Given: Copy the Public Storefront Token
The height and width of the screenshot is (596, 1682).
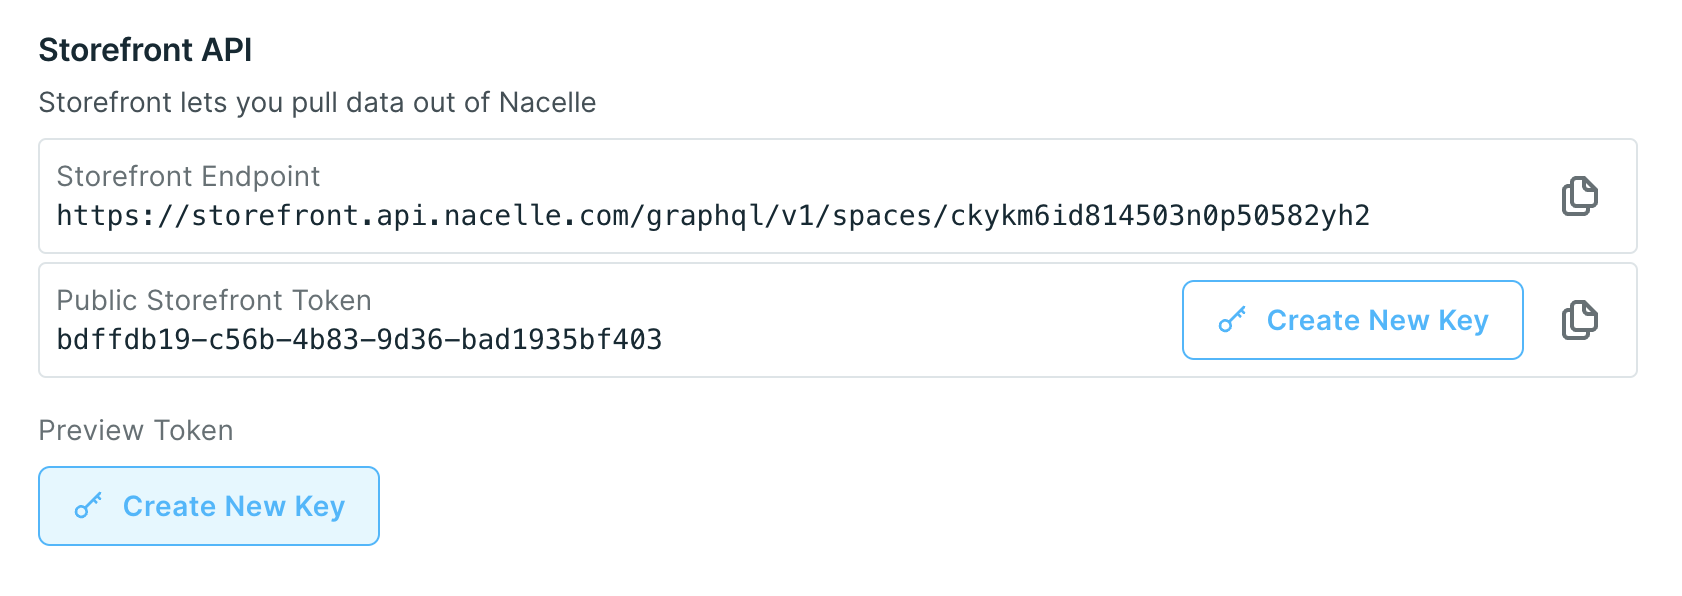Looking at the screenshot, I should click(1580, 320).
